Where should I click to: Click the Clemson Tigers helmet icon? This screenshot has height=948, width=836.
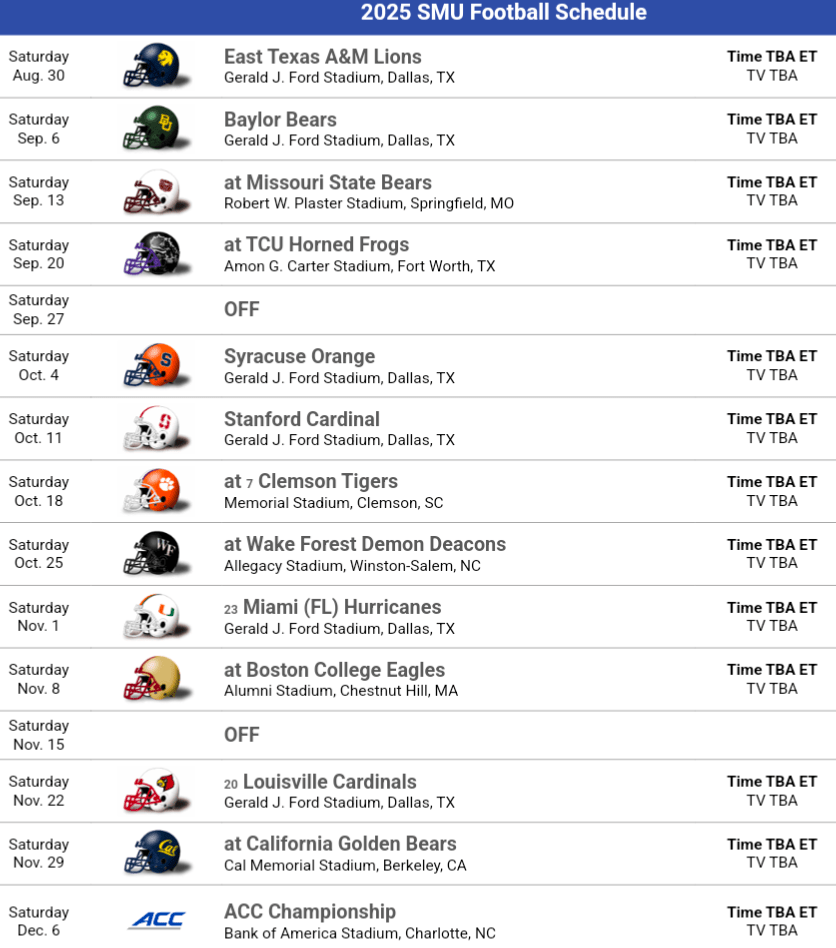pos(151,491)
